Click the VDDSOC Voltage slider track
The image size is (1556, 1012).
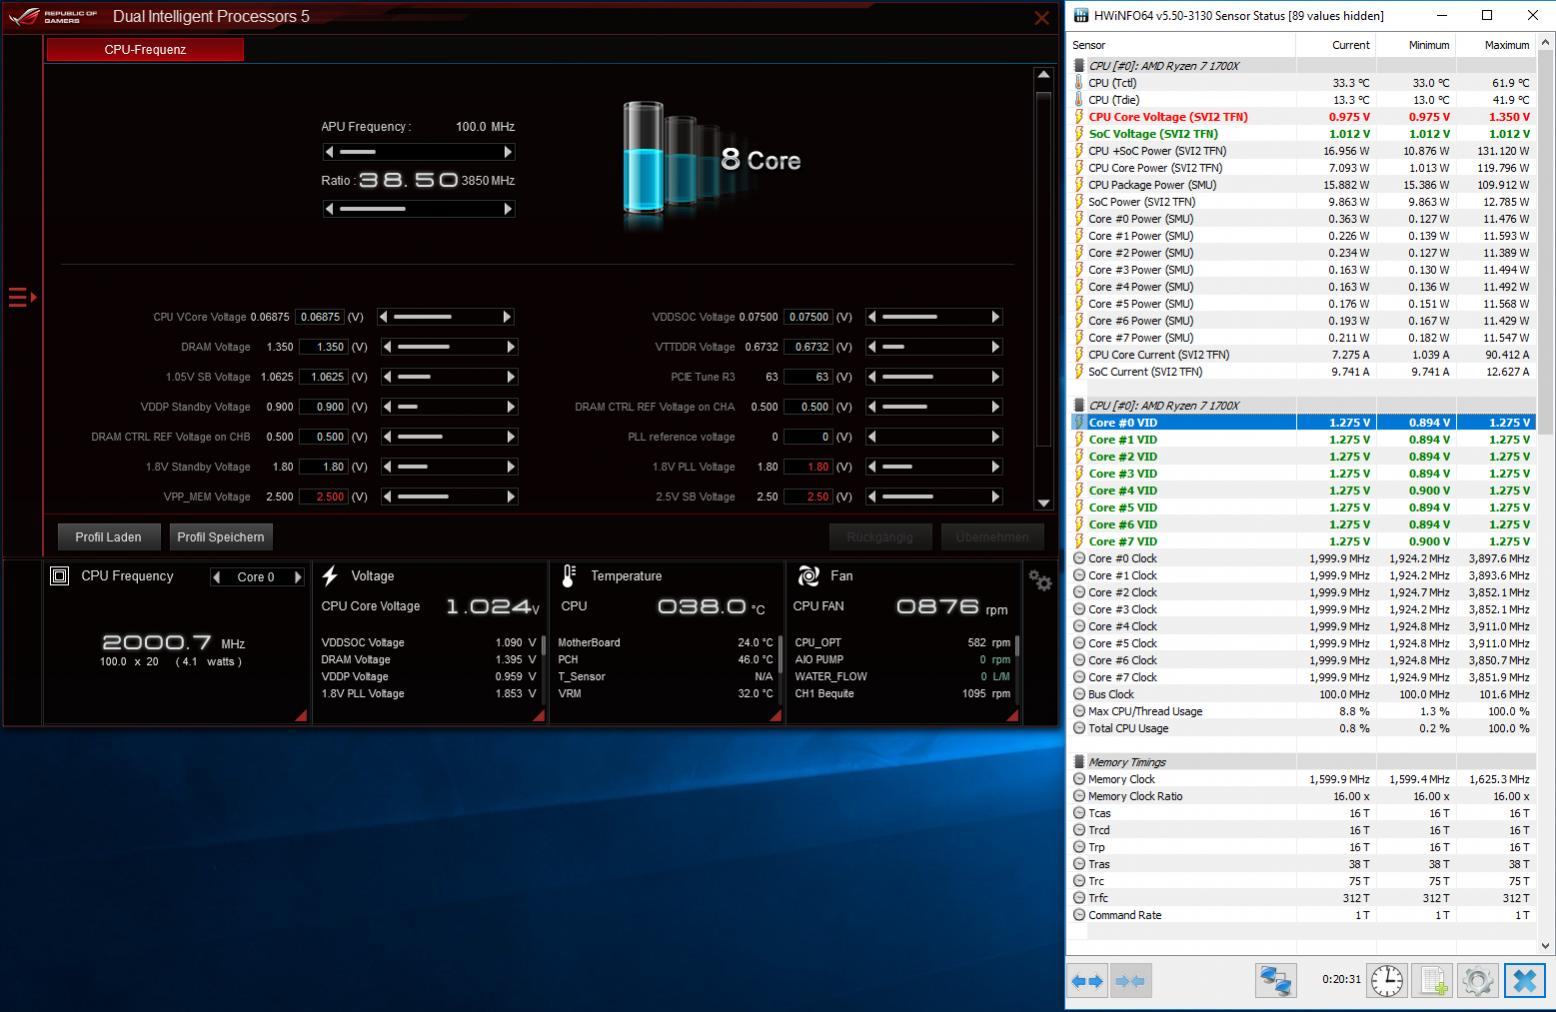(933, 317)
